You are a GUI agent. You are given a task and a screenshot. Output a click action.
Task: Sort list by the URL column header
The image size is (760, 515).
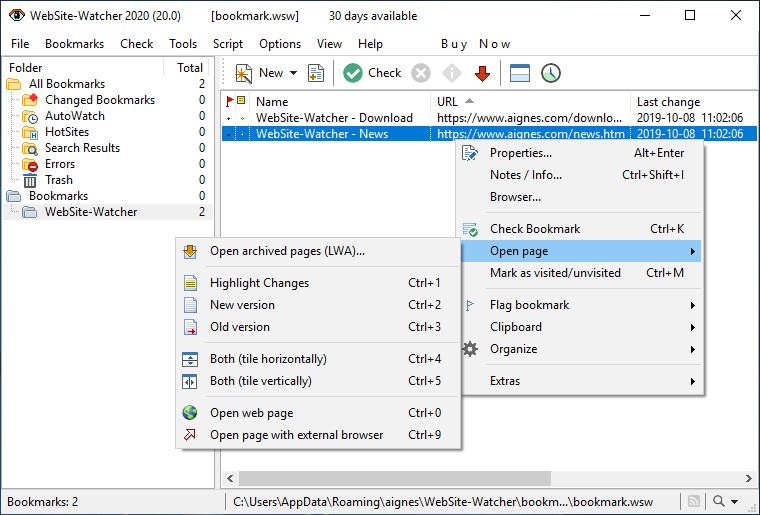pos(447,101)
